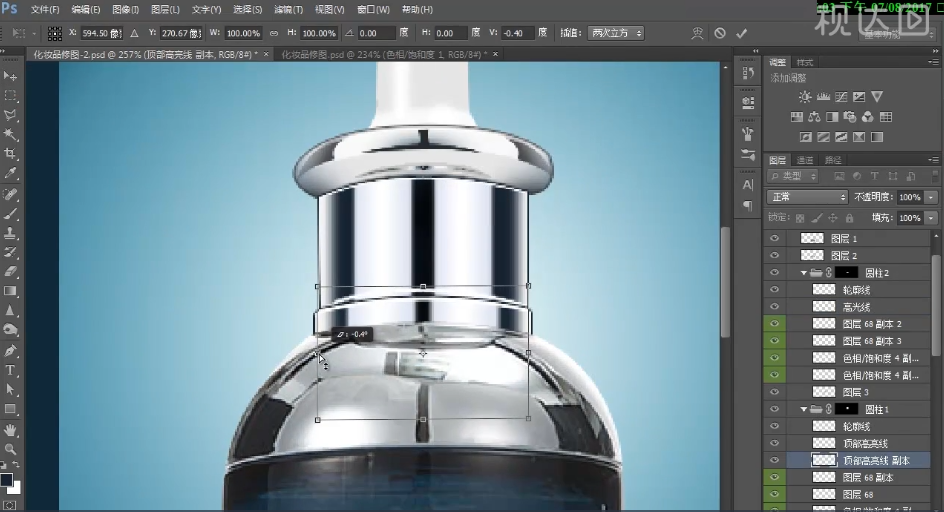Hide layer 图层 1
Screen dimensions: 944x512
pos(774,239)
